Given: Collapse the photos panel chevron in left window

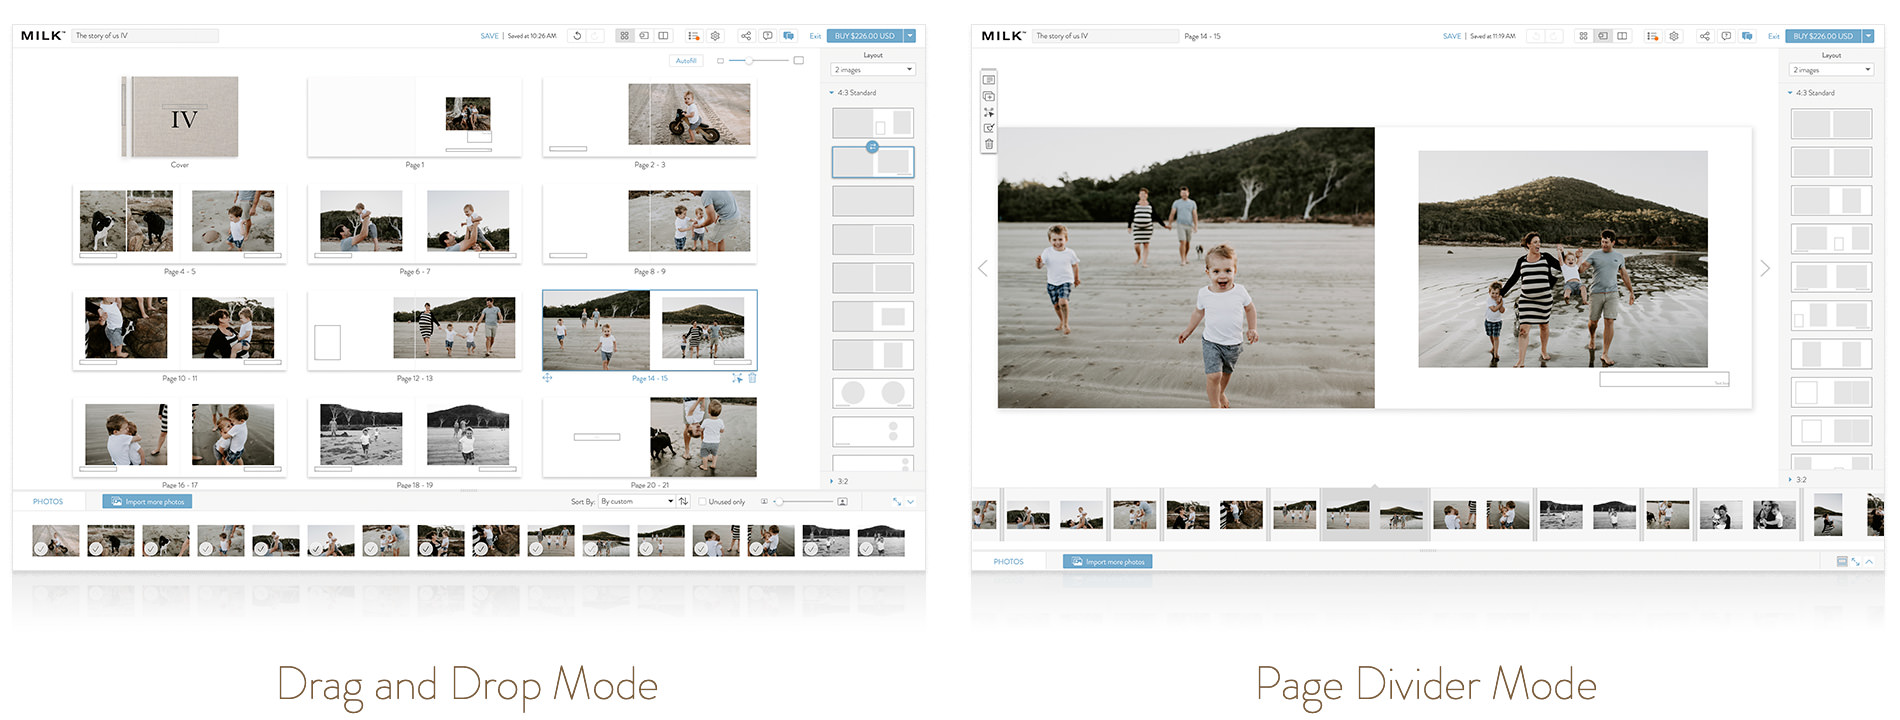Looking at the screenshot, I should [x=911, y=501].
